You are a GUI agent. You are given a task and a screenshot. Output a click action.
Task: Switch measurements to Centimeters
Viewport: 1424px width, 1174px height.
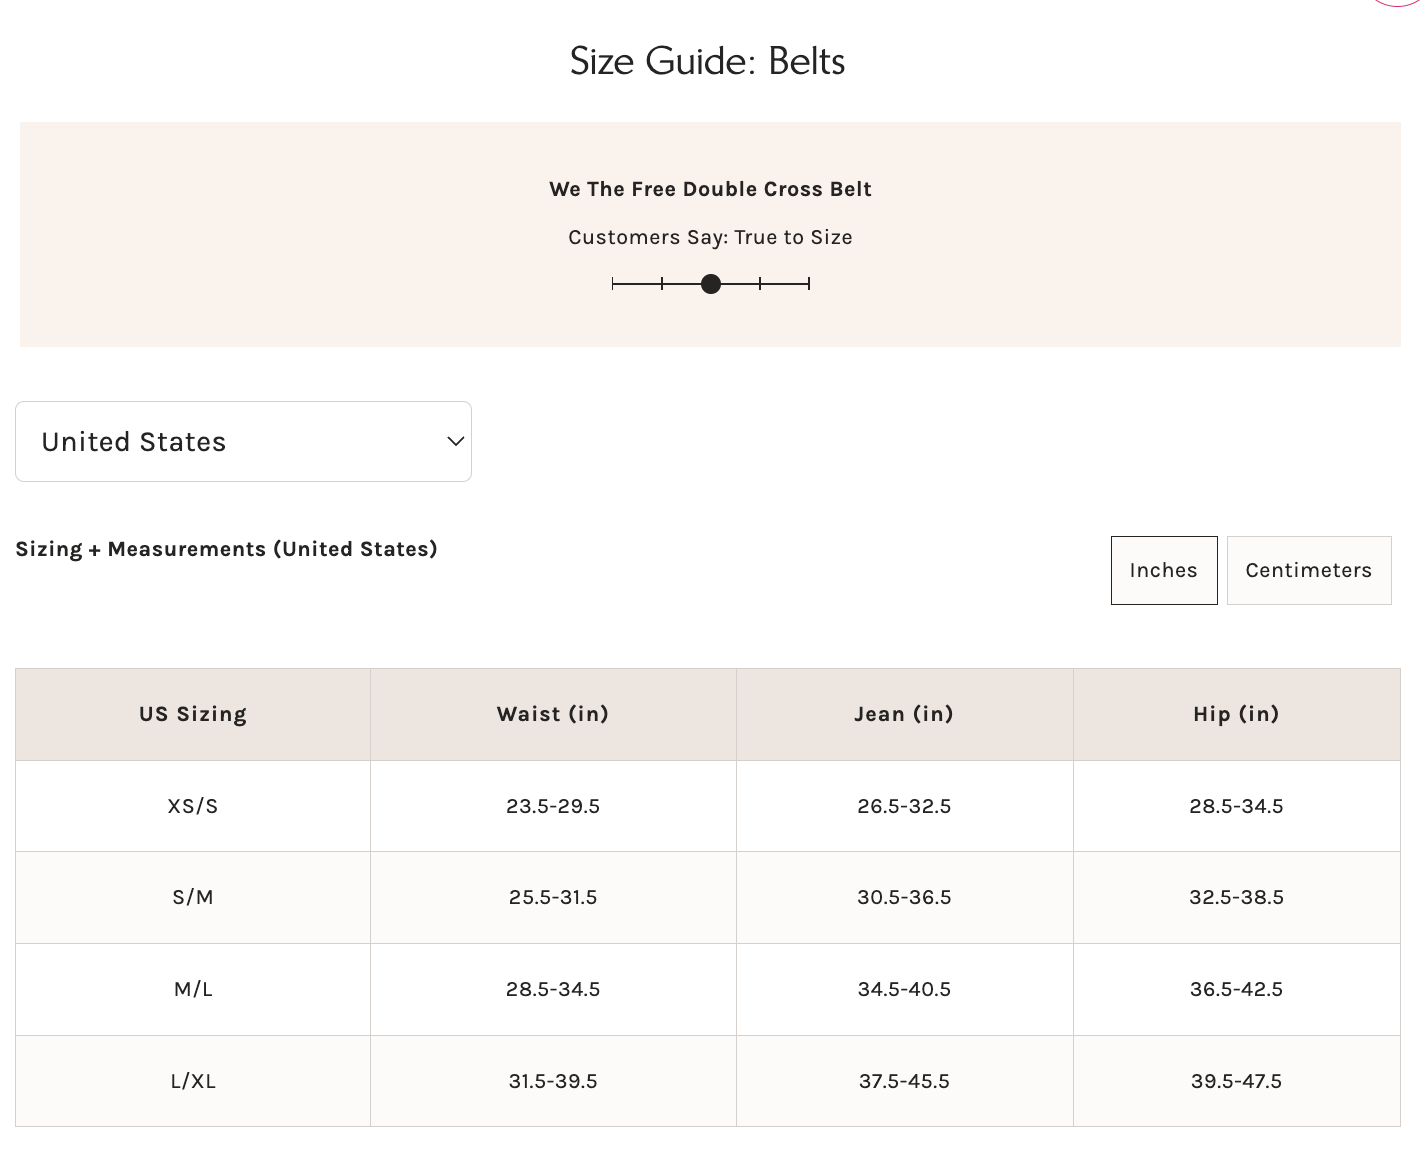[1308, 570]
